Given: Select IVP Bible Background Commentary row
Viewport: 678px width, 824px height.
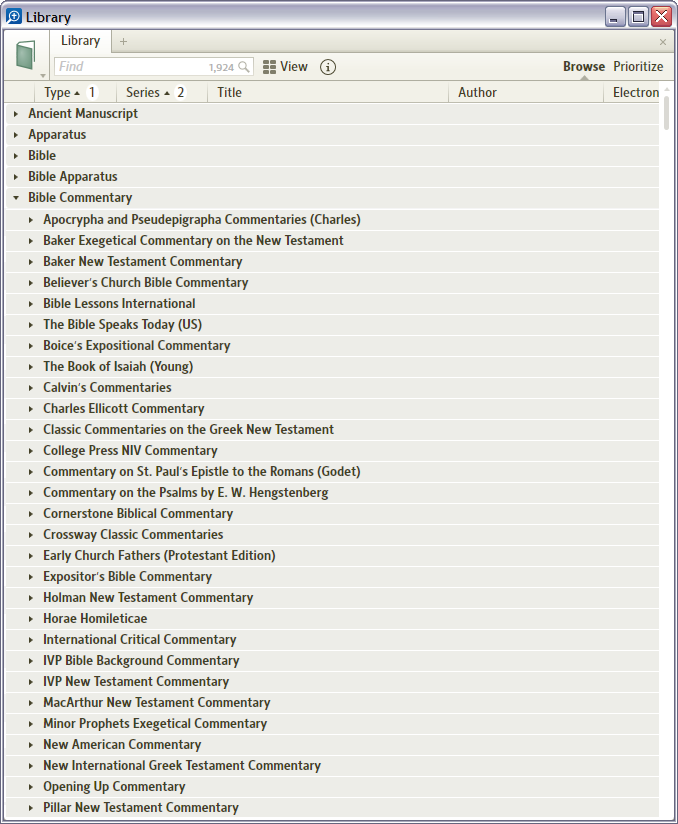Looking at the screenshot, I should coord(332,661).
